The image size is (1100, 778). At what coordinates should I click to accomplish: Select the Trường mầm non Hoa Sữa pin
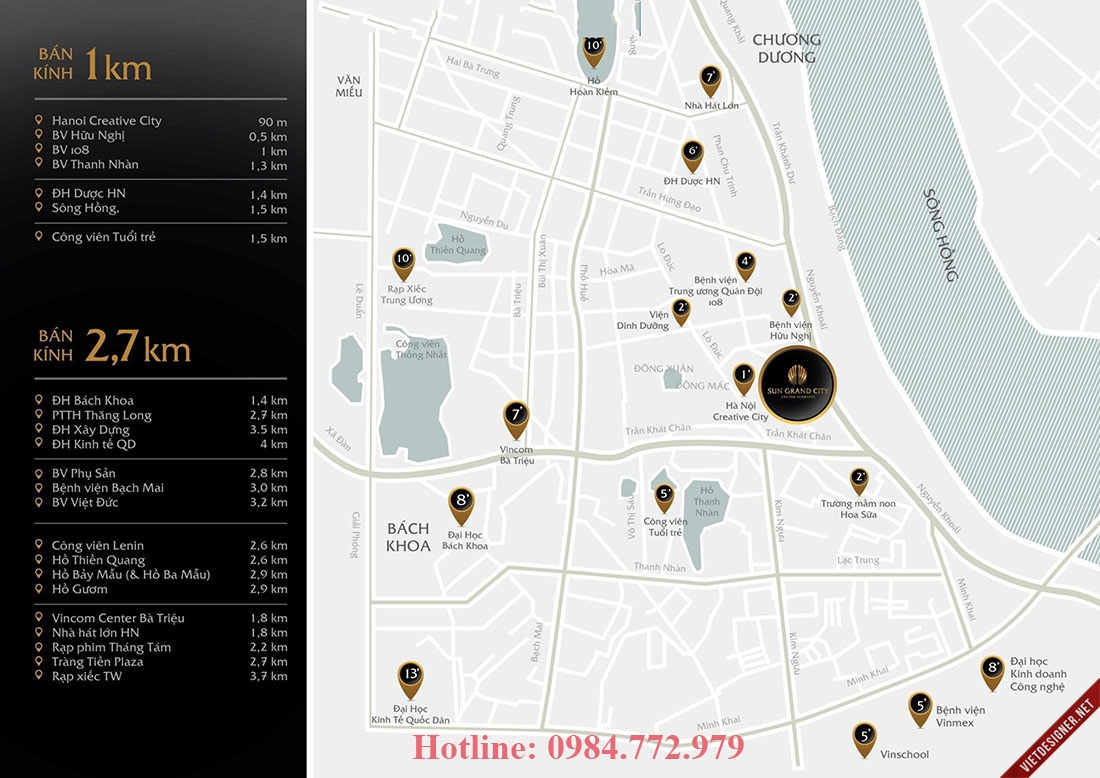(859, 481)
